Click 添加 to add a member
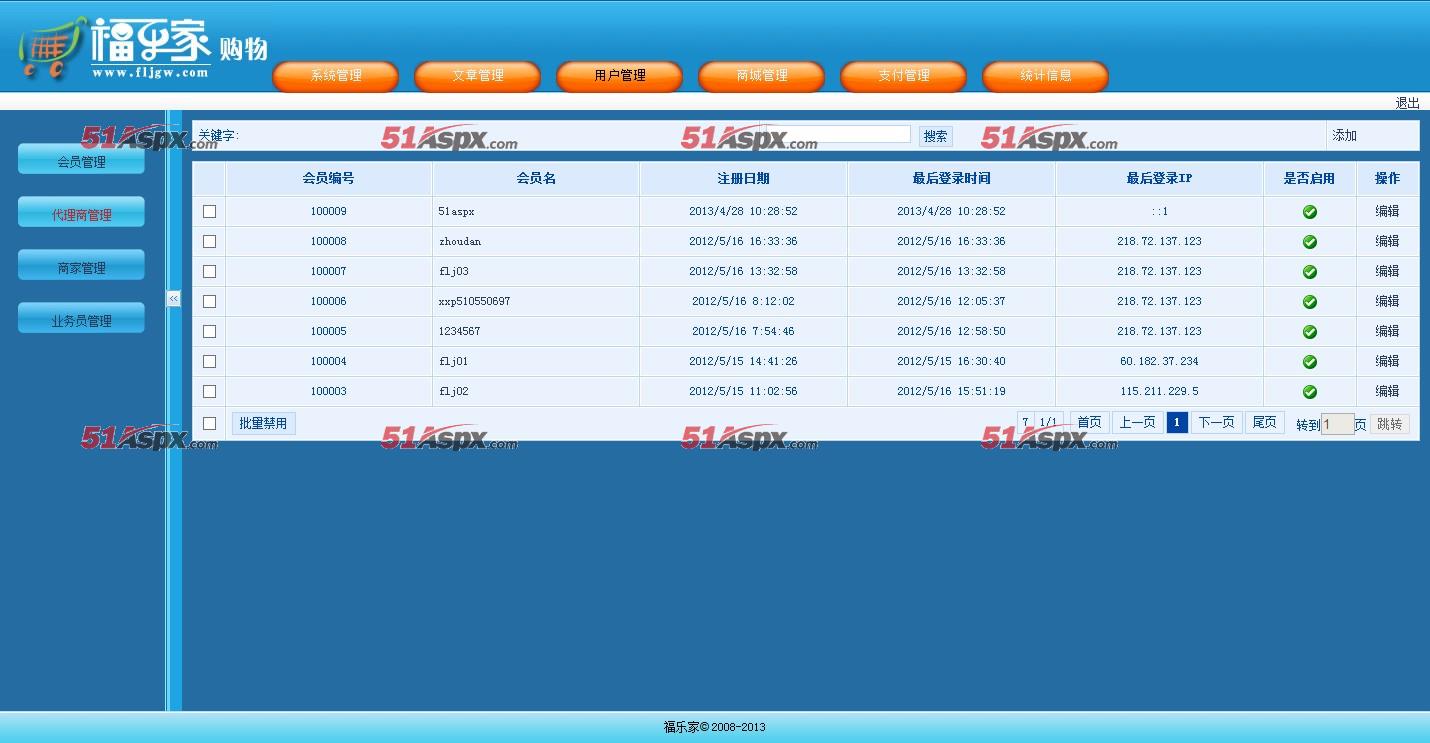The width and height of the screenshot is (1430, 743). point(1345,136)
